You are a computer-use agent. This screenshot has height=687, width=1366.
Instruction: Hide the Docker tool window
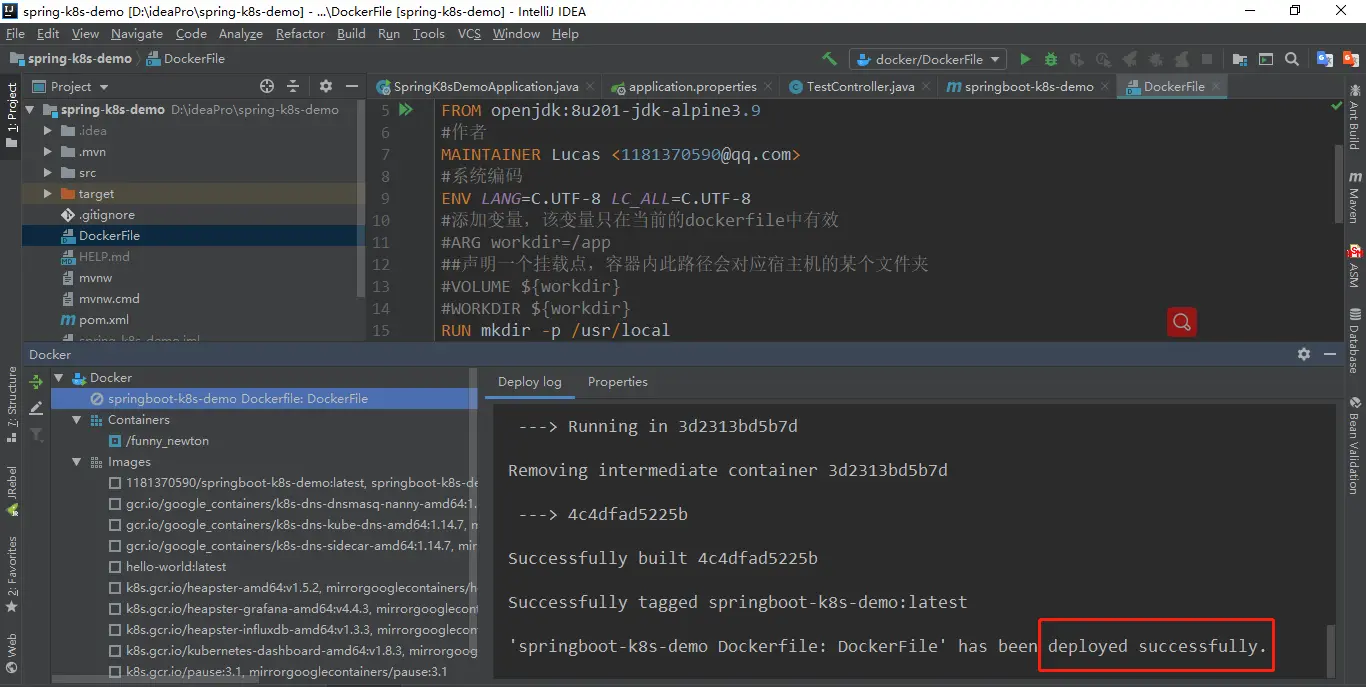[x=1330, y=354]
